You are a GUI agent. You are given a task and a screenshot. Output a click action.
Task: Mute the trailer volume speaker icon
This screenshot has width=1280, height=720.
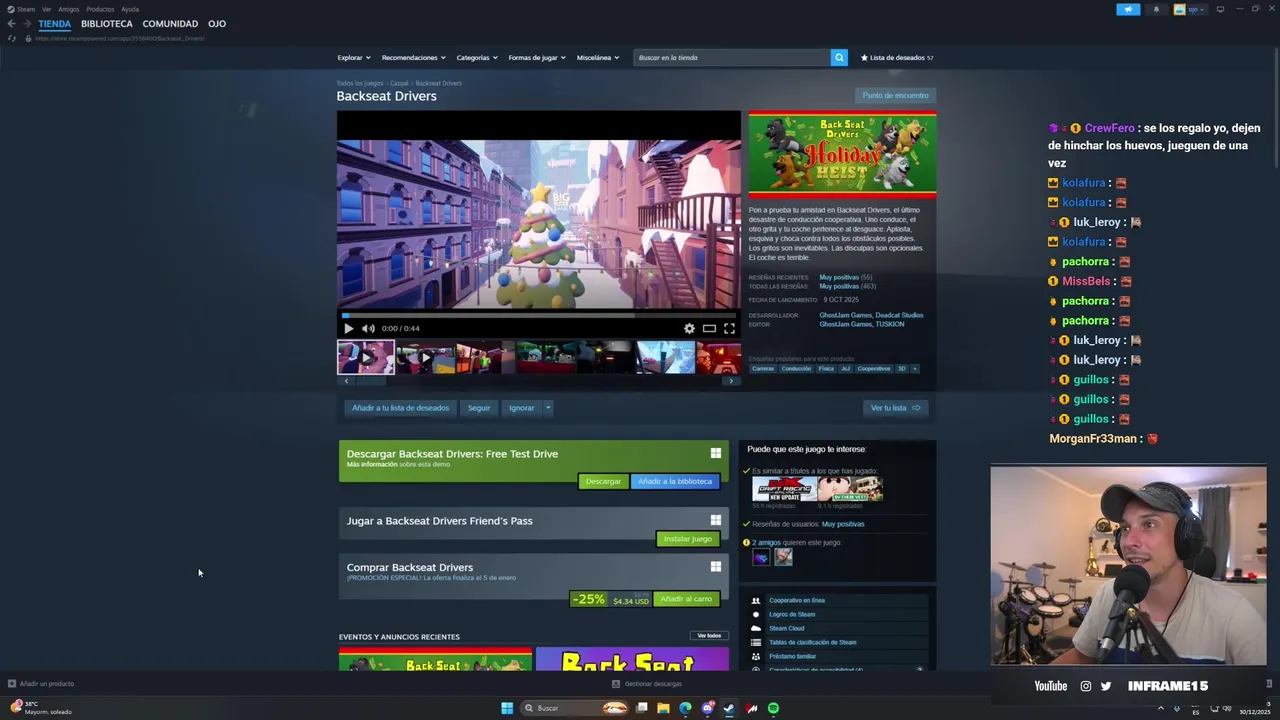(368, 328)
